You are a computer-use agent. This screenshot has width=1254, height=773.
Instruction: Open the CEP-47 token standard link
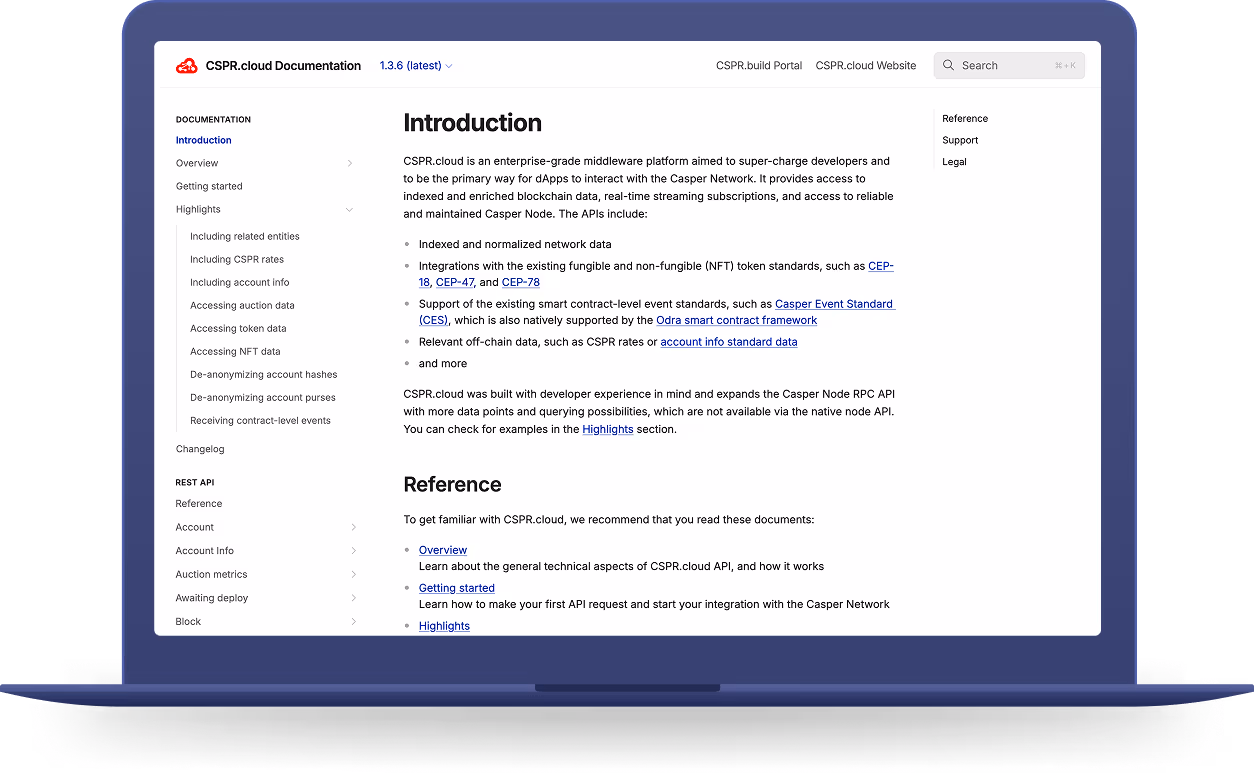tap(455, 283)
